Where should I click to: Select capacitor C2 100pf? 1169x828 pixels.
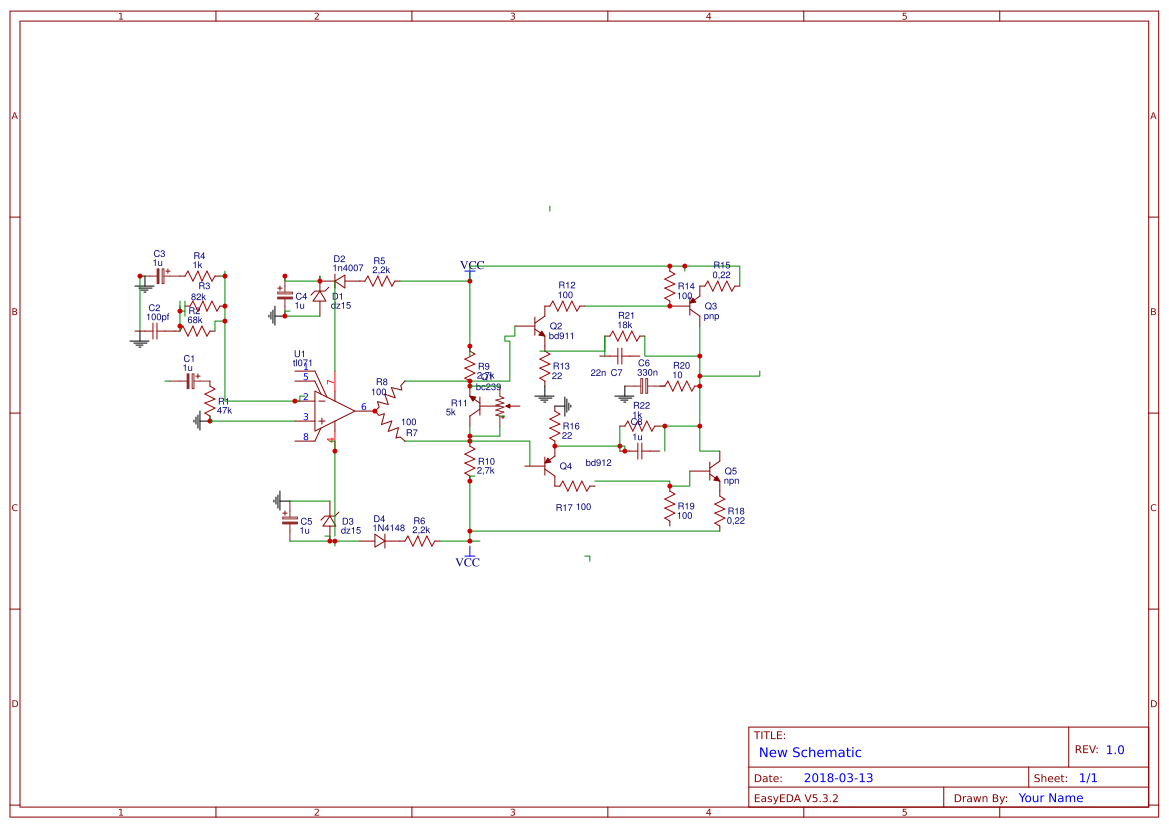[x=154, y=331]
